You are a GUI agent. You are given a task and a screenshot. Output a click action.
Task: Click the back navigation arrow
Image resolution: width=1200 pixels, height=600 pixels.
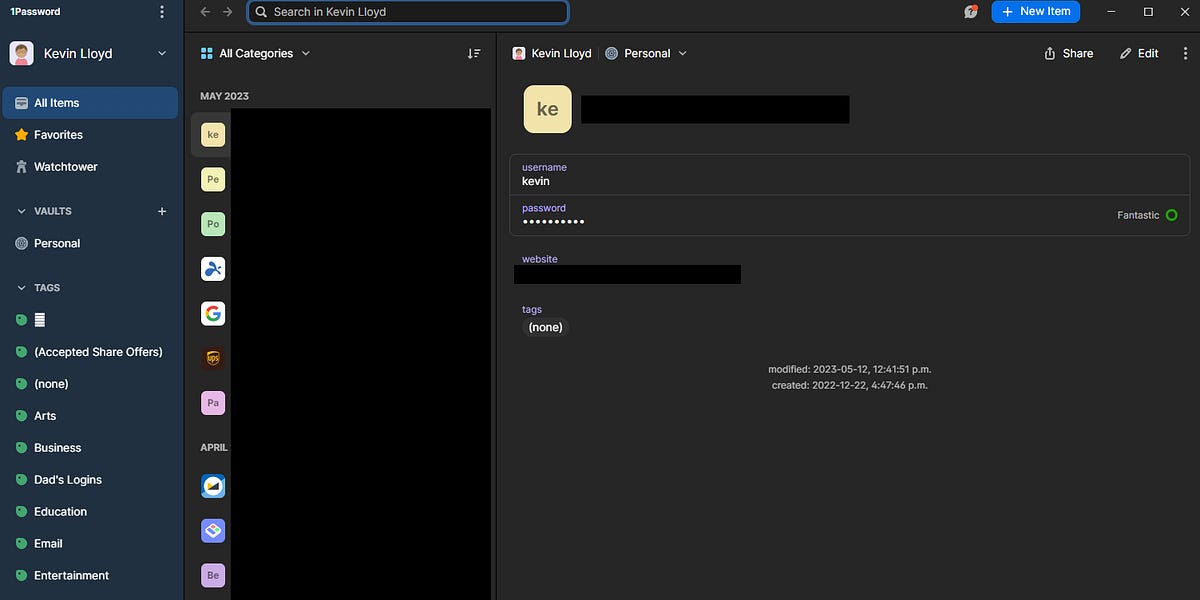[x=204, y=12]
